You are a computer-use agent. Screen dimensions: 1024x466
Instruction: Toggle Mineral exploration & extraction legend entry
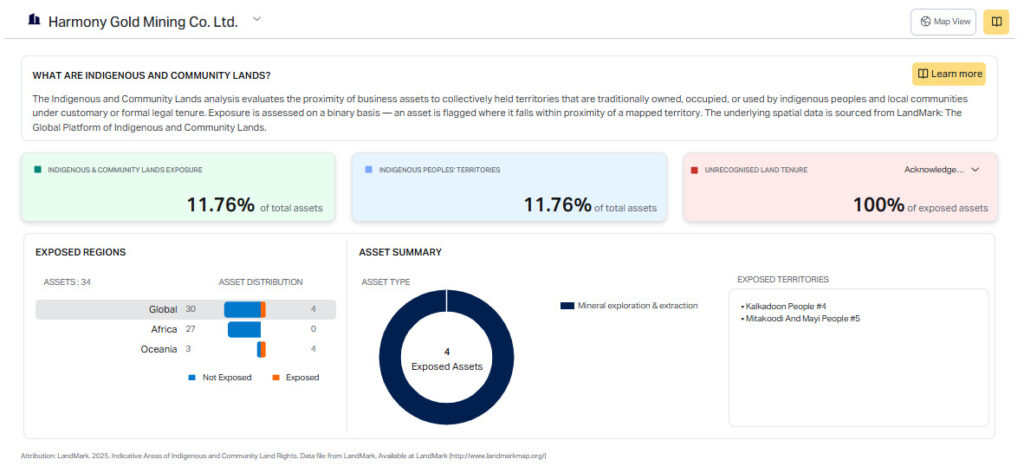tap(629, 305)
